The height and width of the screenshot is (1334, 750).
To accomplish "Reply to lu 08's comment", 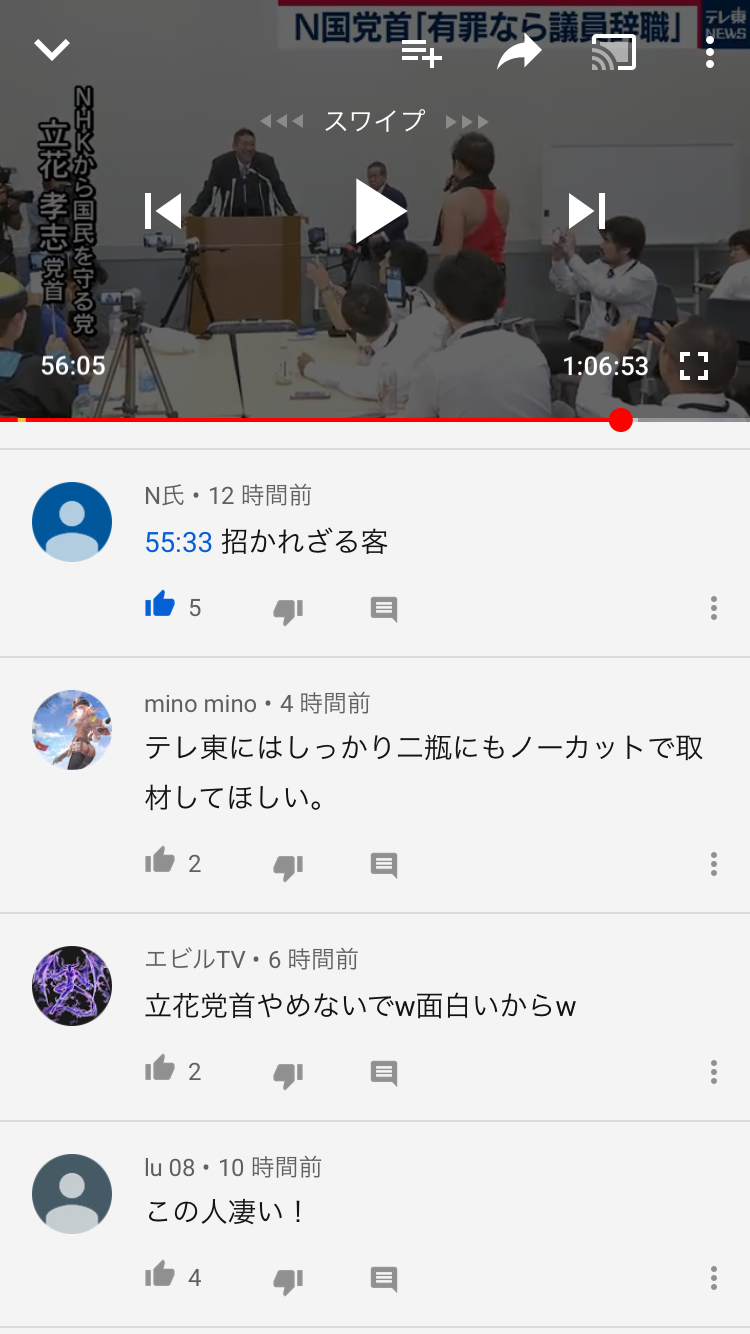I will [384, 1279].
